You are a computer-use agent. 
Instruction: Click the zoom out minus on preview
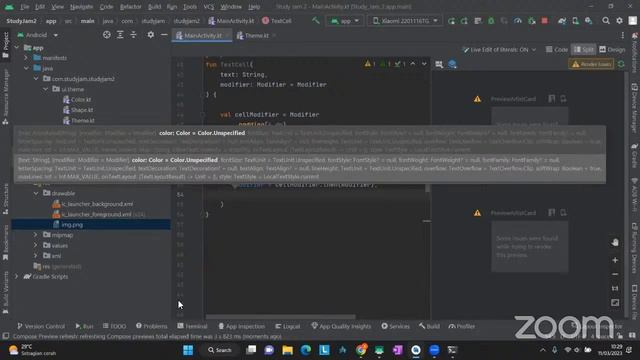point(615,274)
